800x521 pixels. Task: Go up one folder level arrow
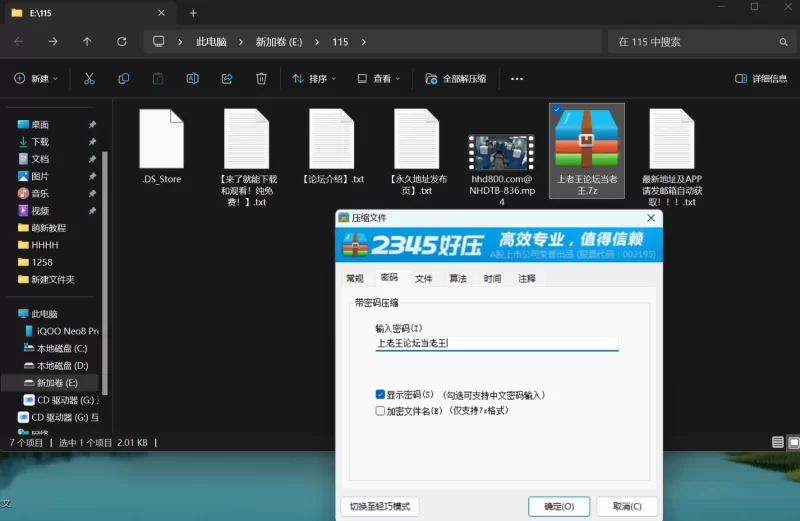[x=87, y=42]
